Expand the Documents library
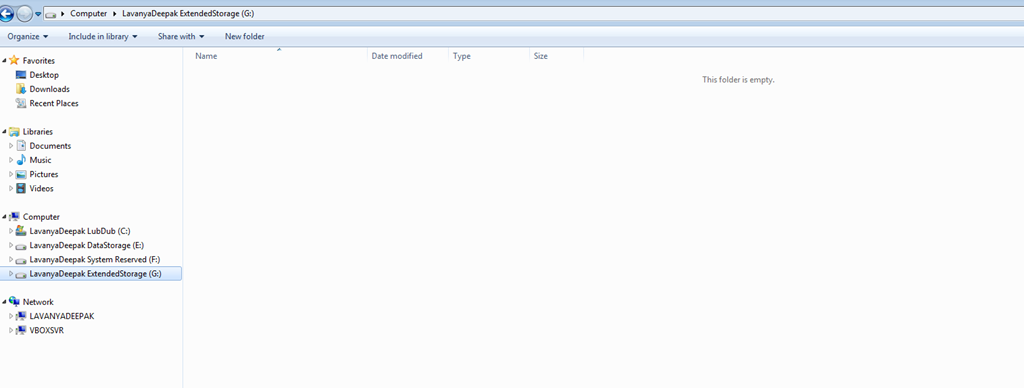 [11, 146]
